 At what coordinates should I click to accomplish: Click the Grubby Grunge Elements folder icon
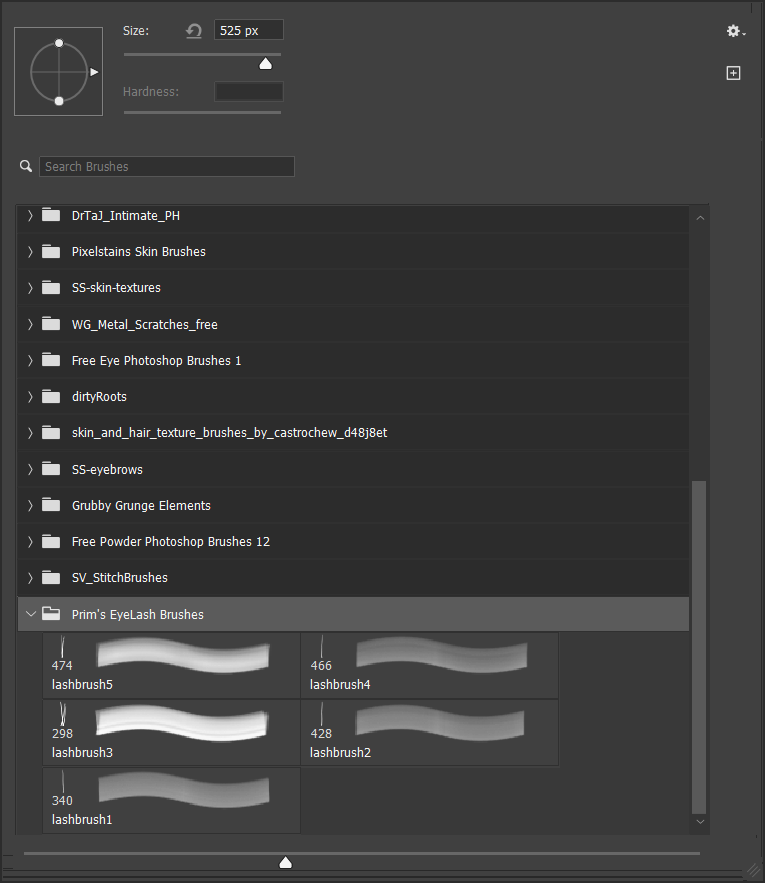click(51, 505)
